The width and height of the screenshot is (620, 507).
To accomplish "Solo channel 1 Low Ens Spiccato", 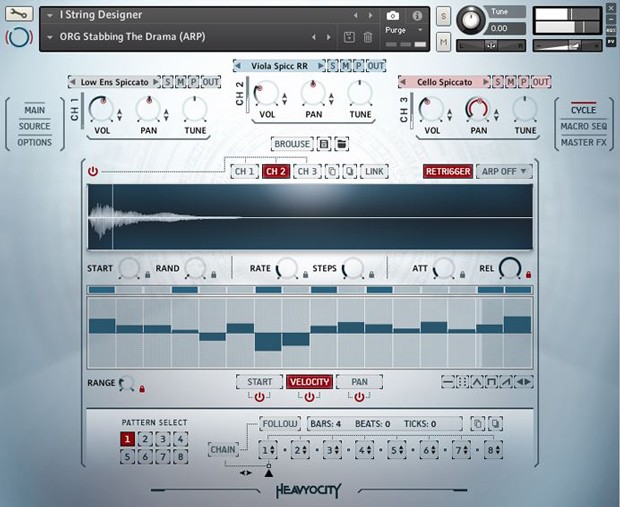I will pos(168,82).
